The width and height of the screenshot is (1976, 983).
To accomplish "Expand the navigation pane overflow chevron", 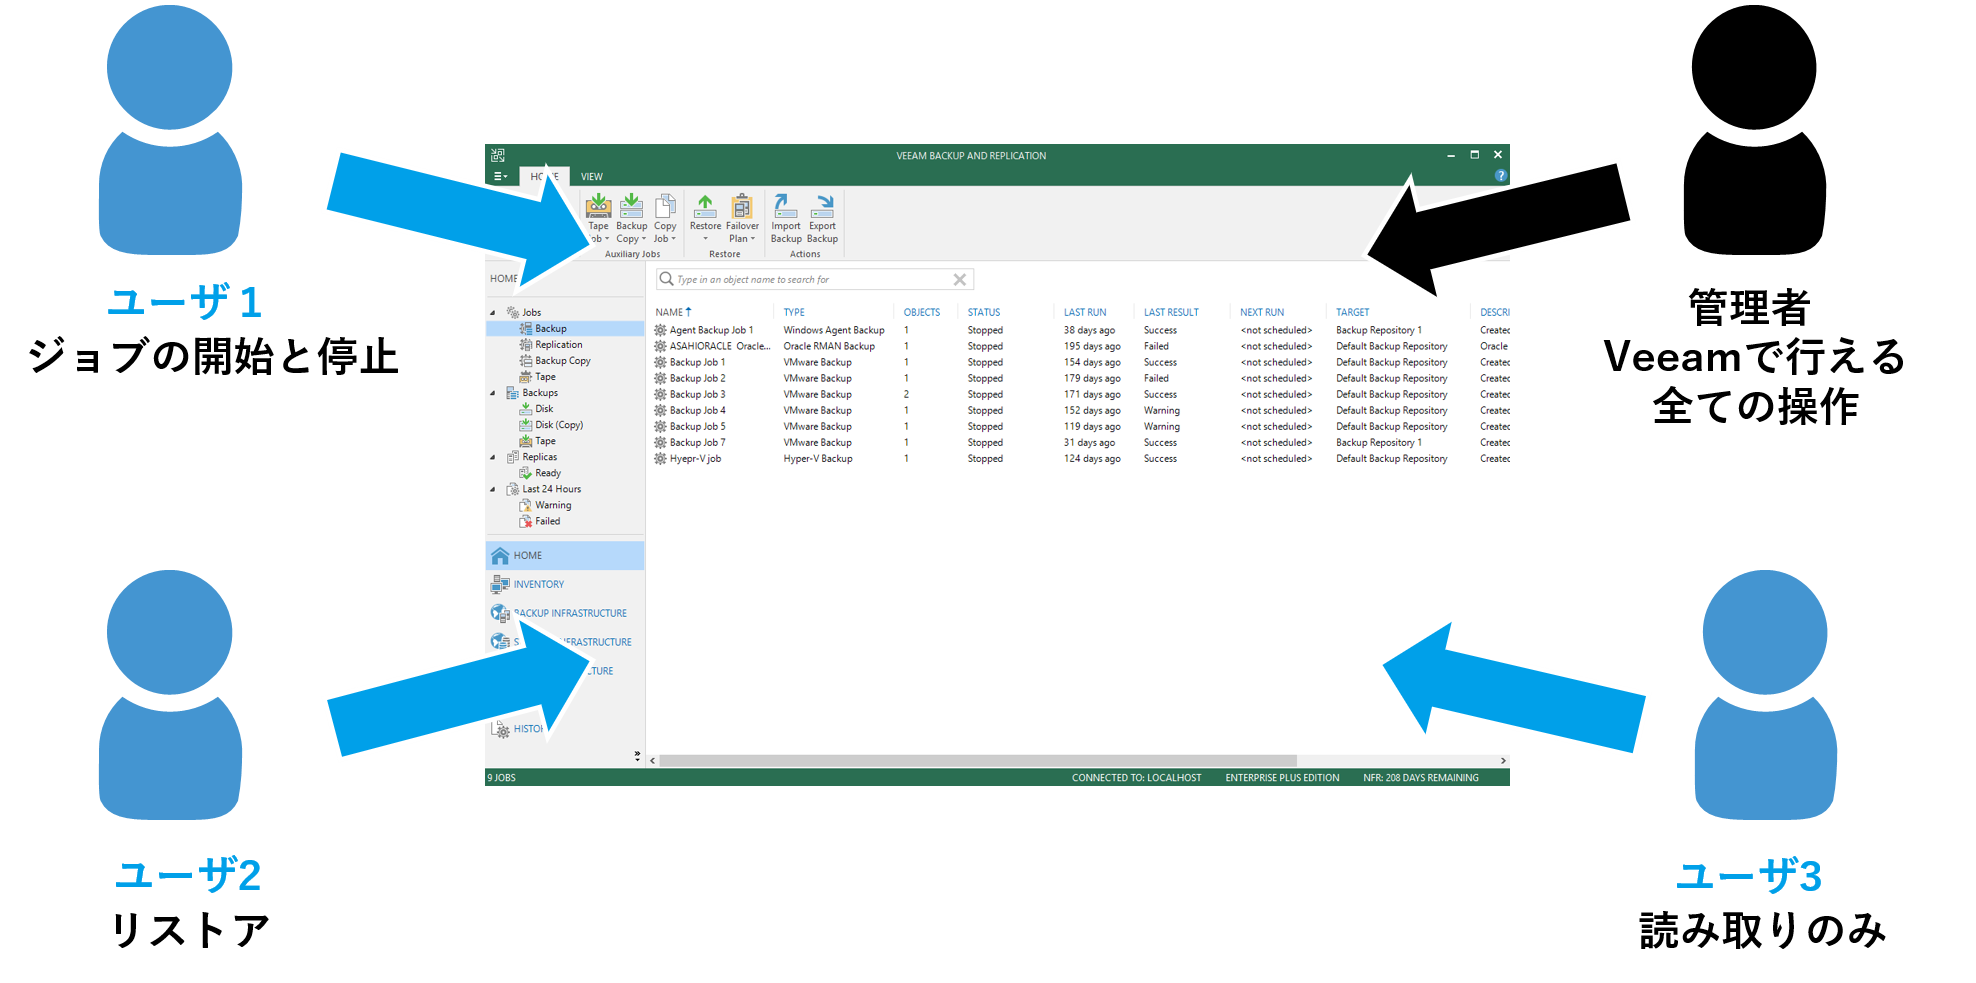I will click(x=637, y=756).
